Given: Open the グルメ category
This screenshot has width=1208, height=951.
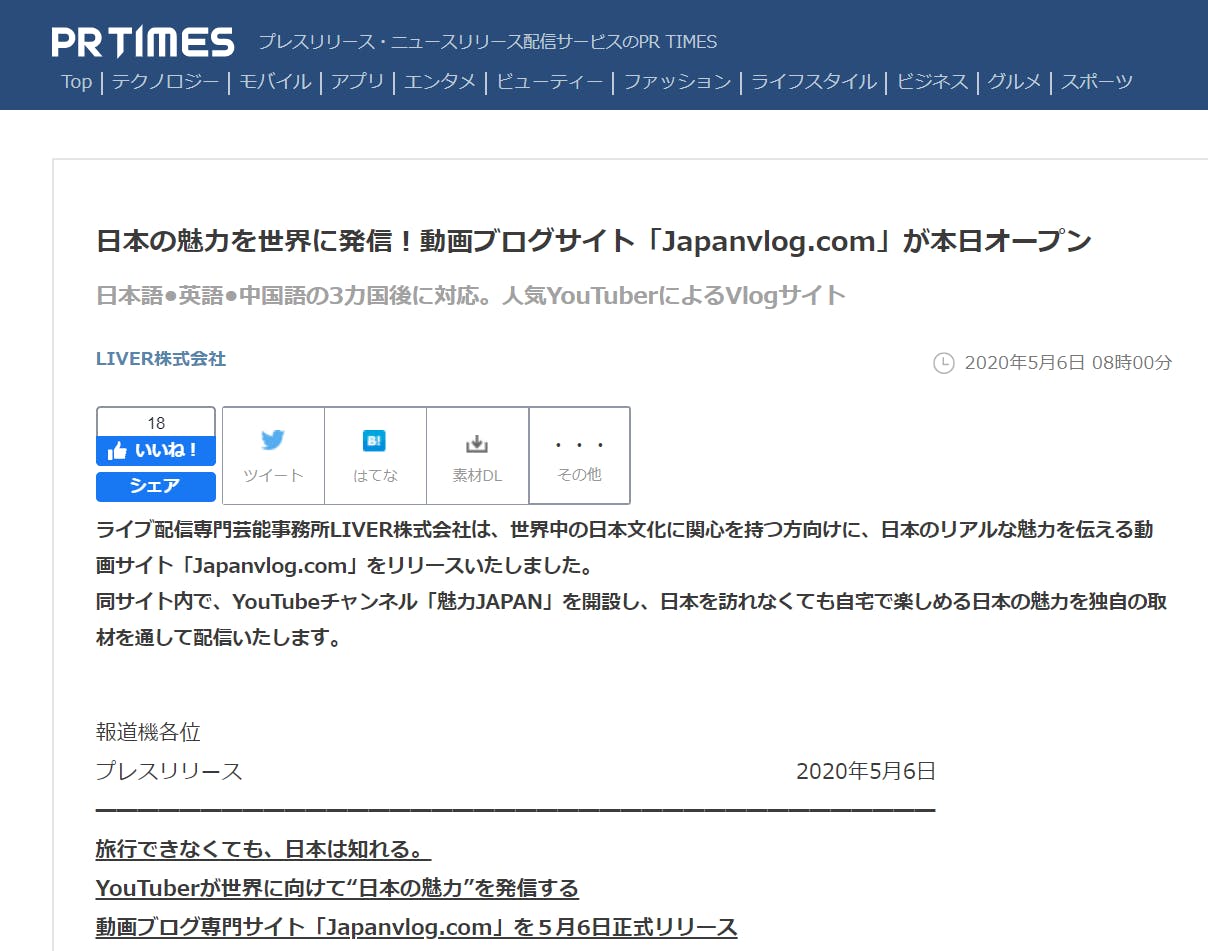Looking at the screenshot, I should (1014, 82).
